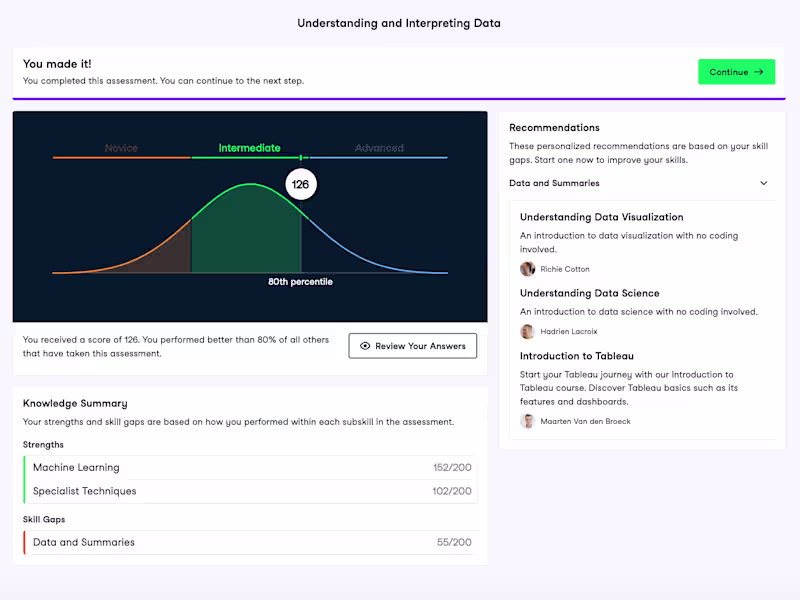Image resolution: width=800 pixels, height=600 pixels.
Task: Click the 126 score bubble
Action: pyautogui.click(x=300, y=184)
